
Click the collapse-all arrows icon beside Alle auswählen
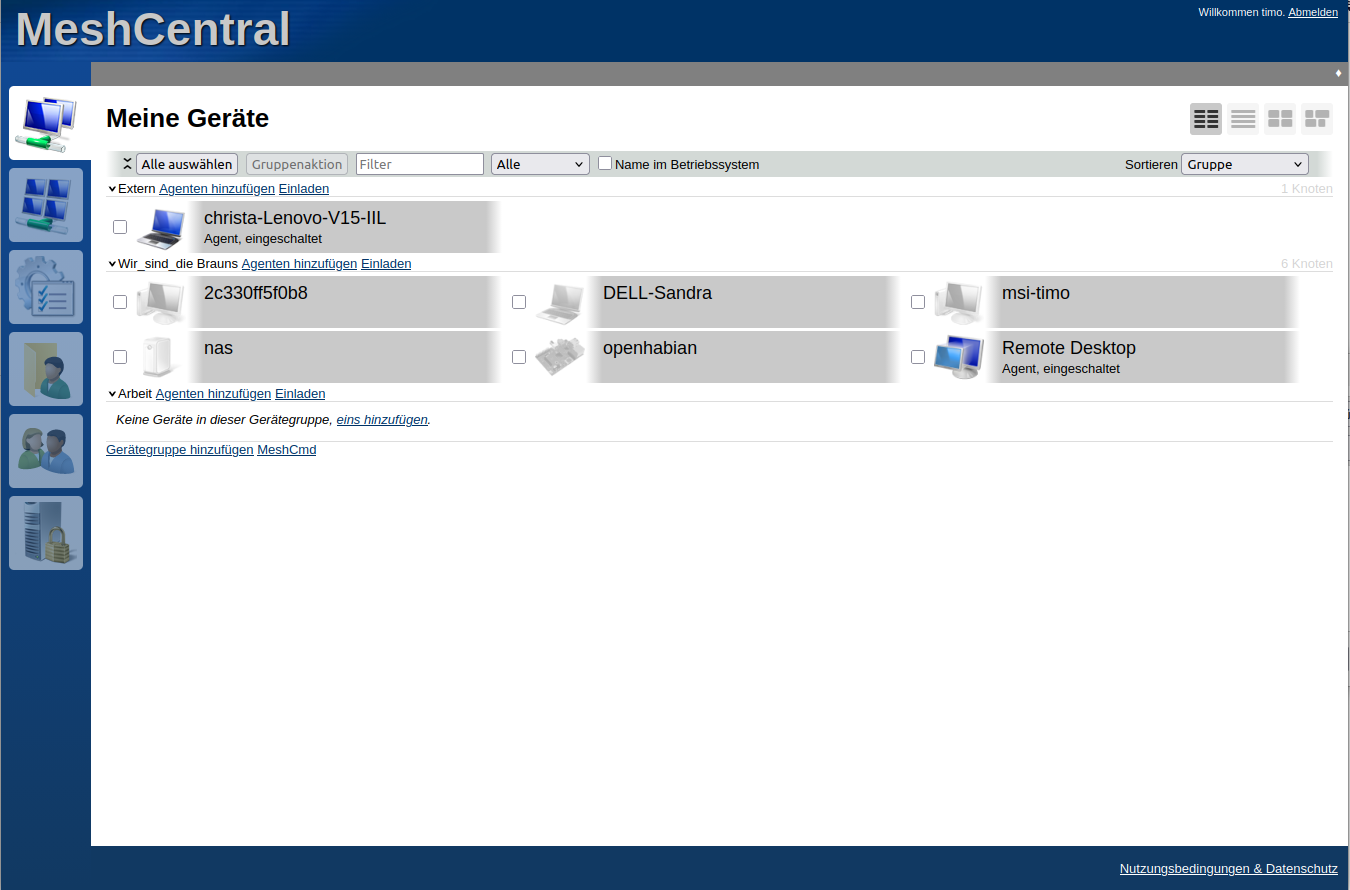coord(127,164)
